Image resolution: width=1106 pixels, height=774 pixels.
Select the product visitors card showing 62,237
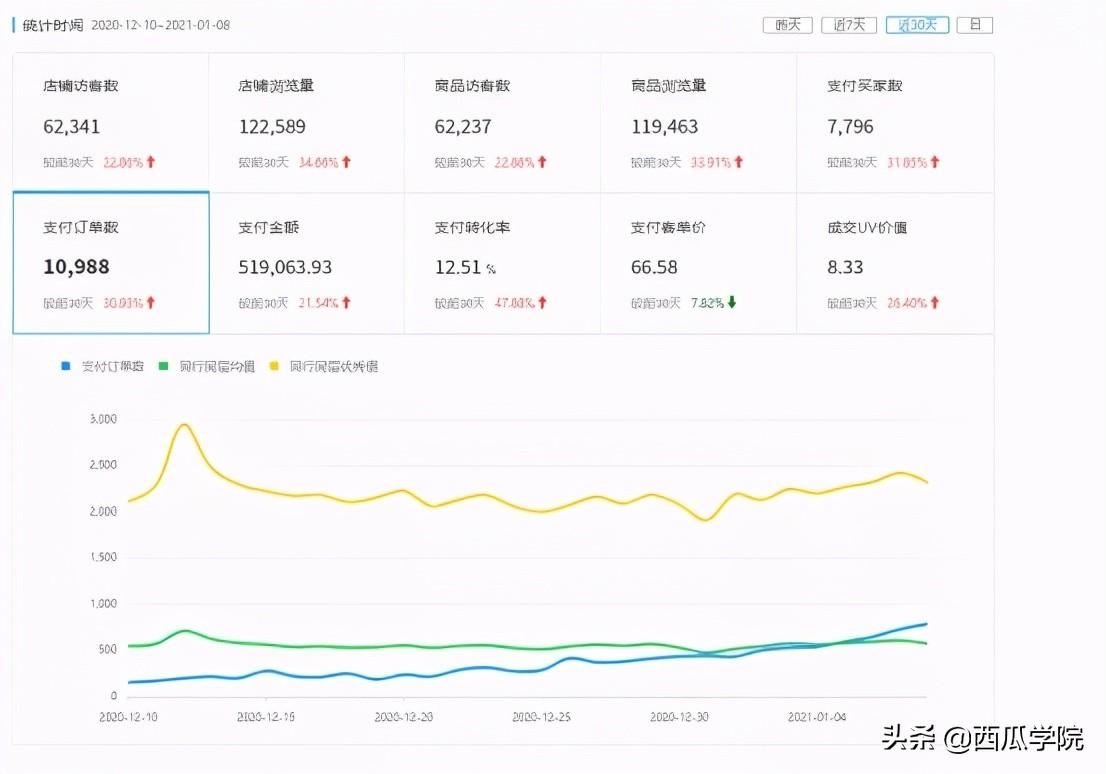pyautogui.click(x=502, y=122)
